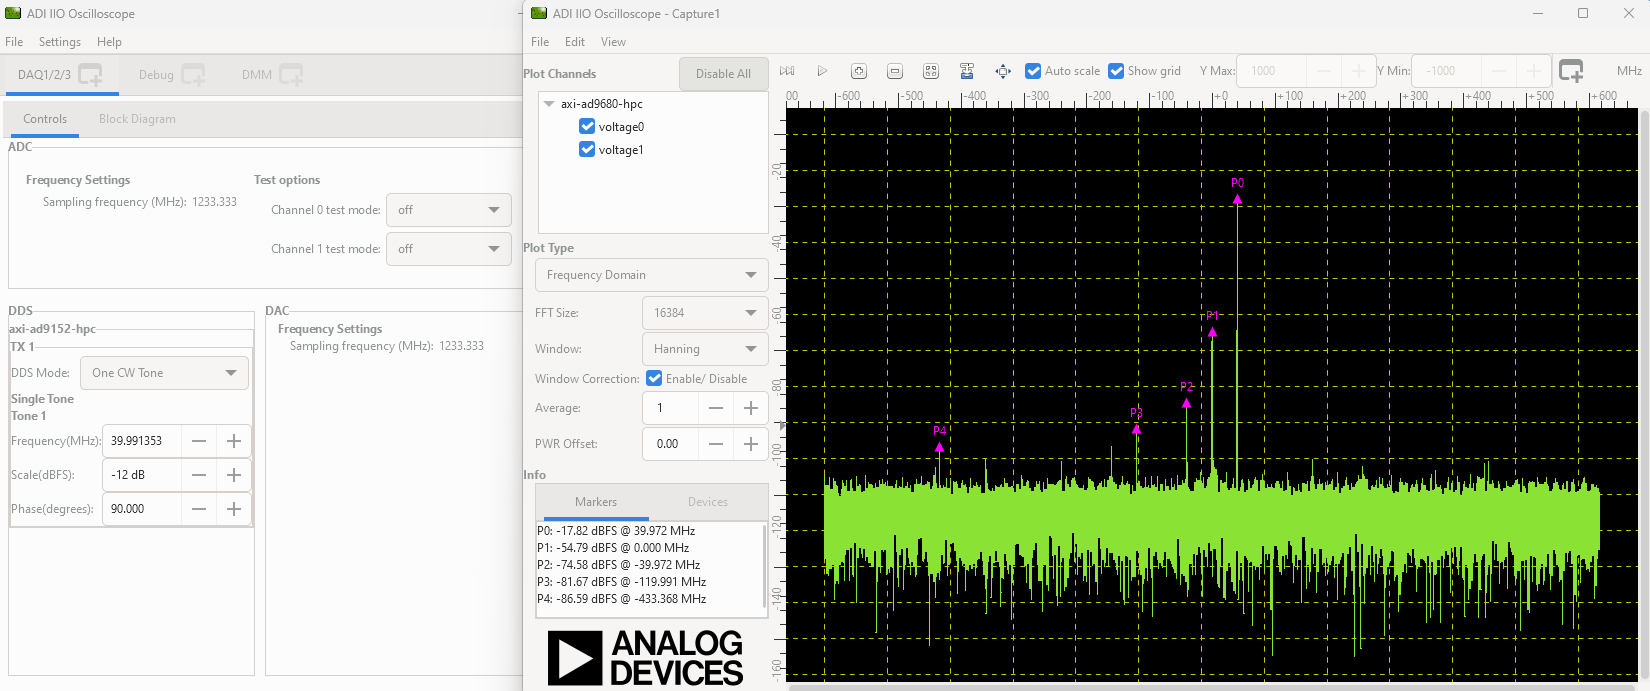The height and width of the screenshot is (691, 1650).
Task: Open Channel 0 test mode dropdown
Action: point(449,210)
